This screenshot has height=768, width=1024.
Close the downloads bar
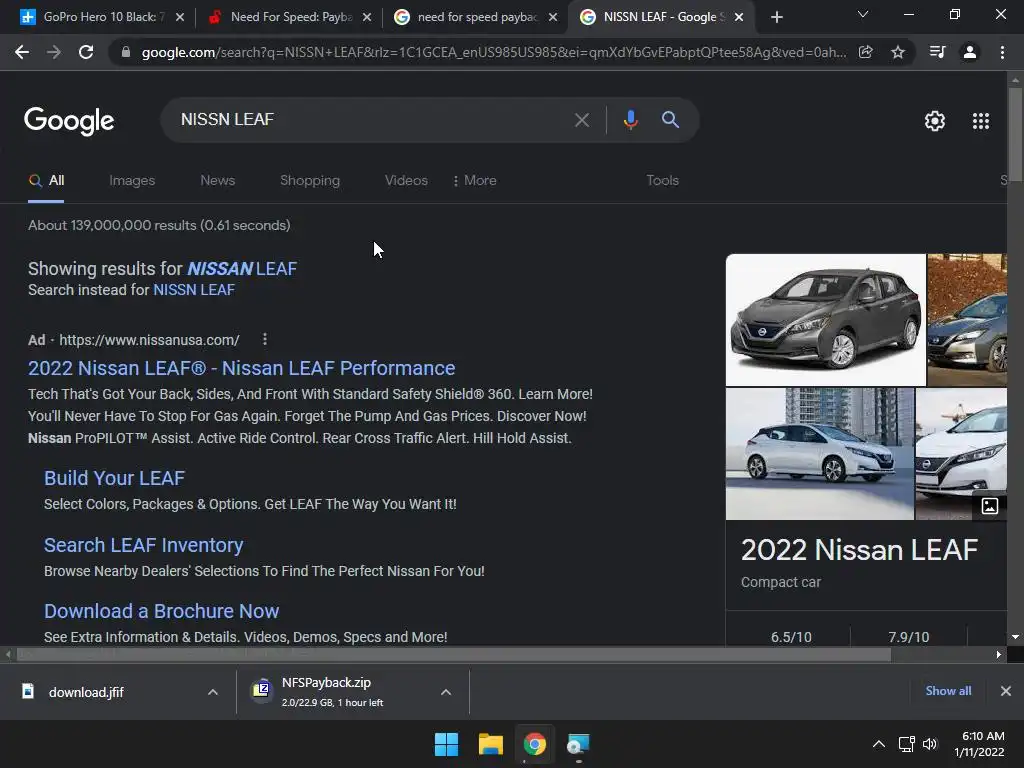pos(1006,691)
